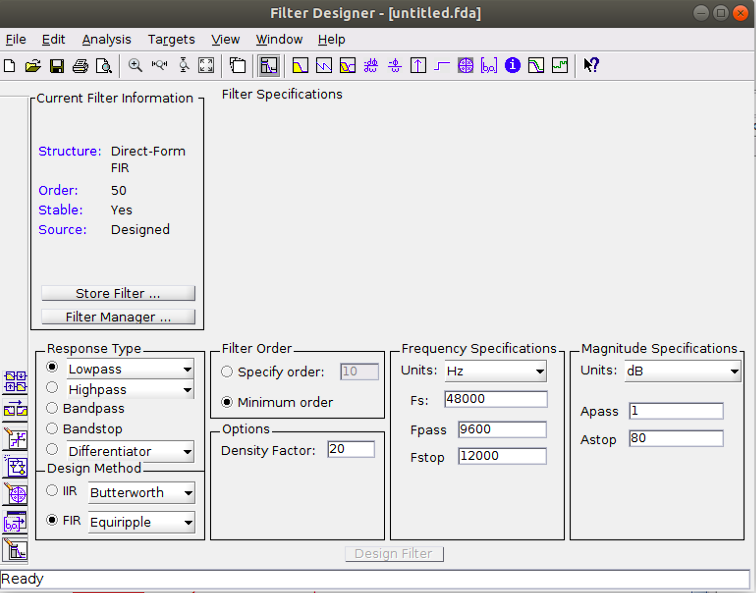The image size is (756, 593).
Task: Select the Zoom In magnifier tool
Action: [x=135, y=66]
